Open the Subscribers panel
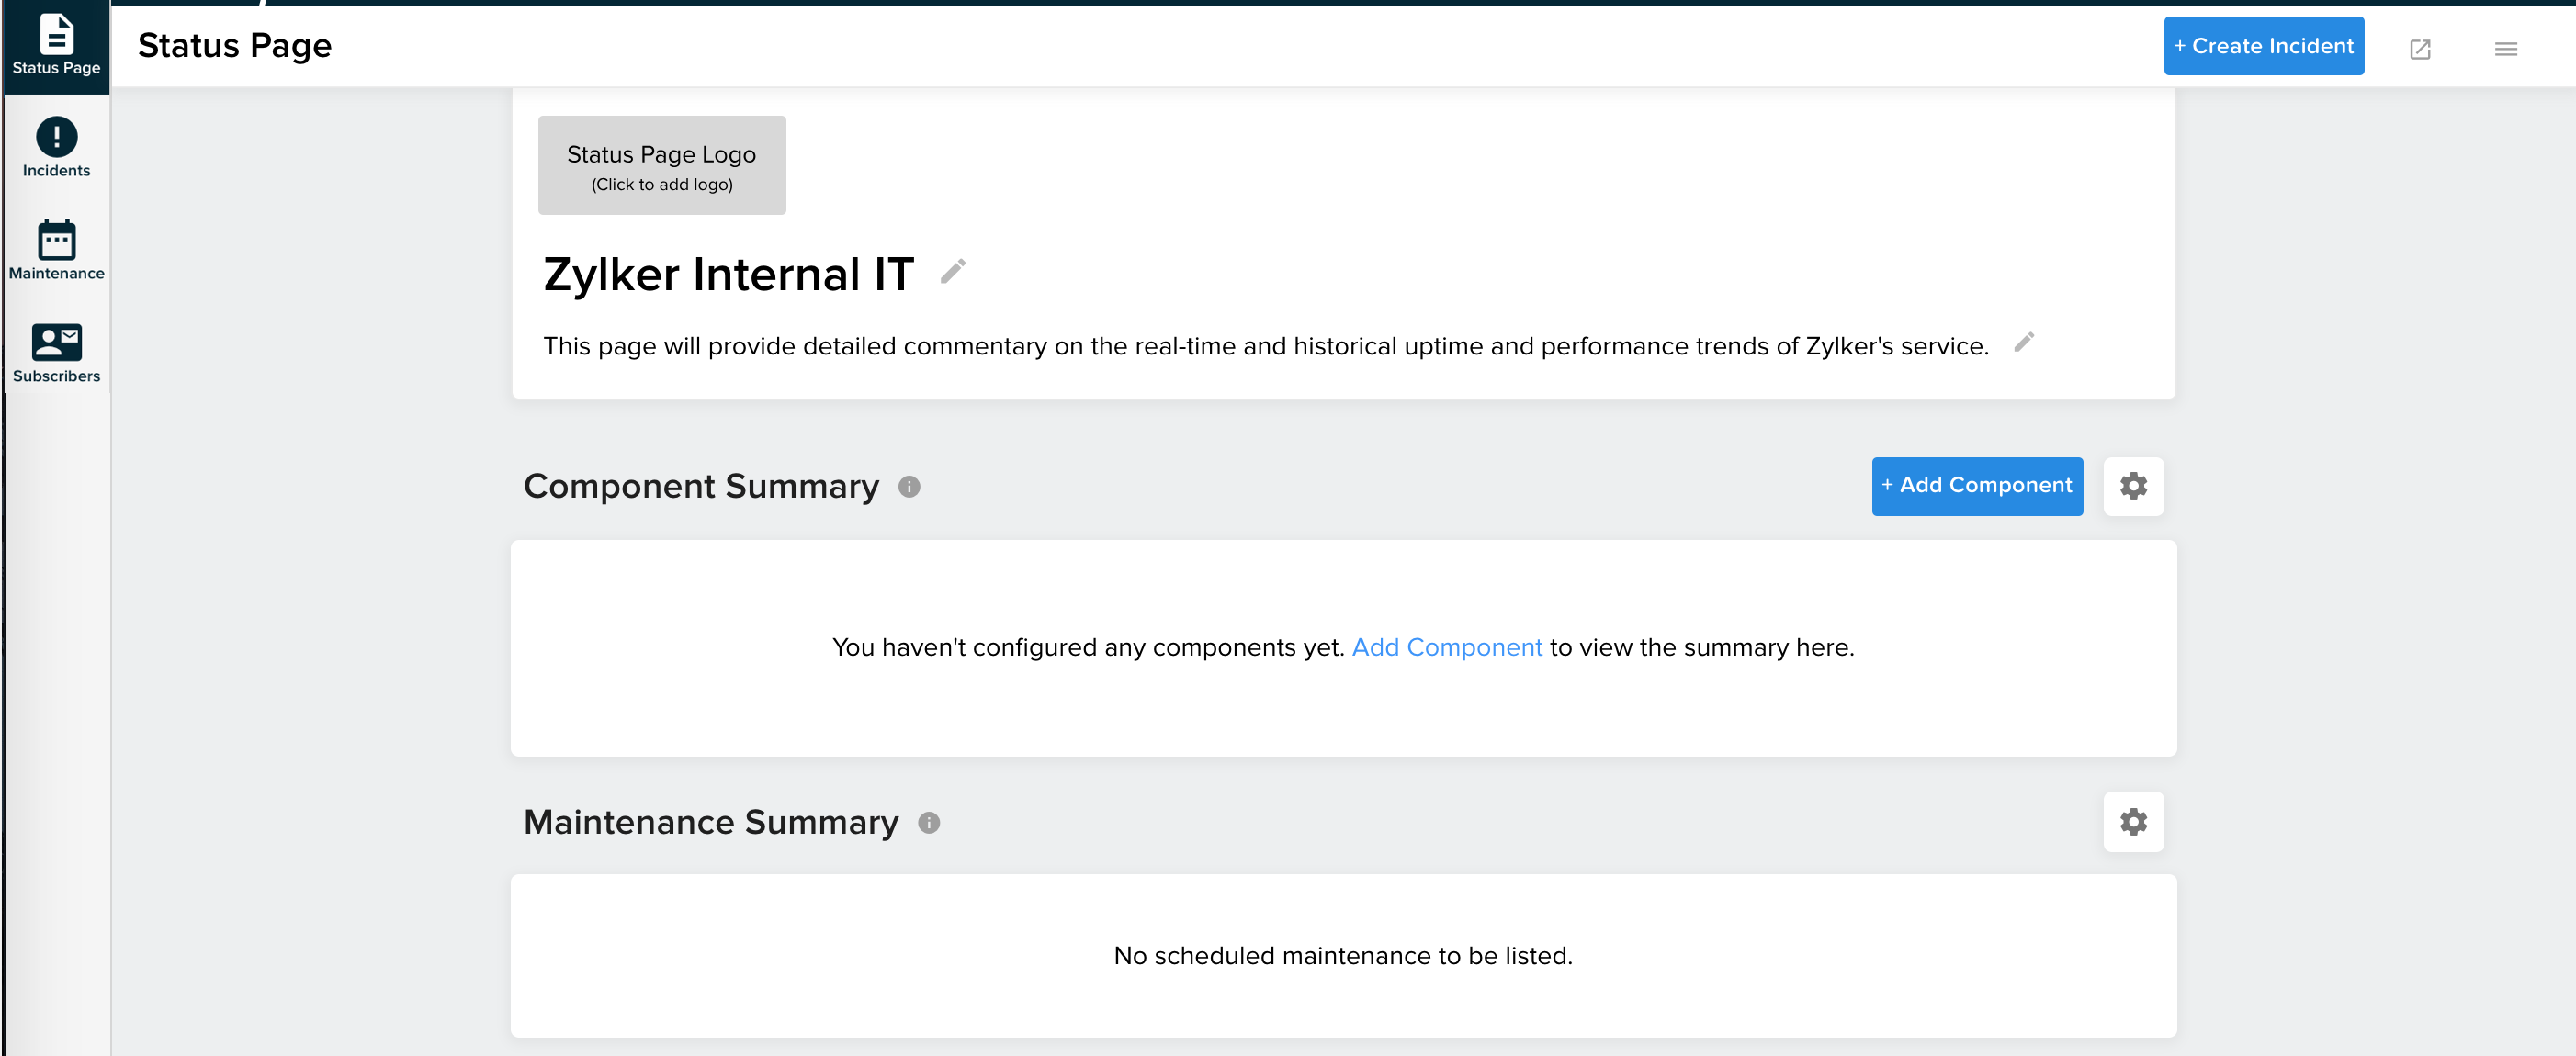The width and height of the screenshot is (2576, 1056). (56, 352)
